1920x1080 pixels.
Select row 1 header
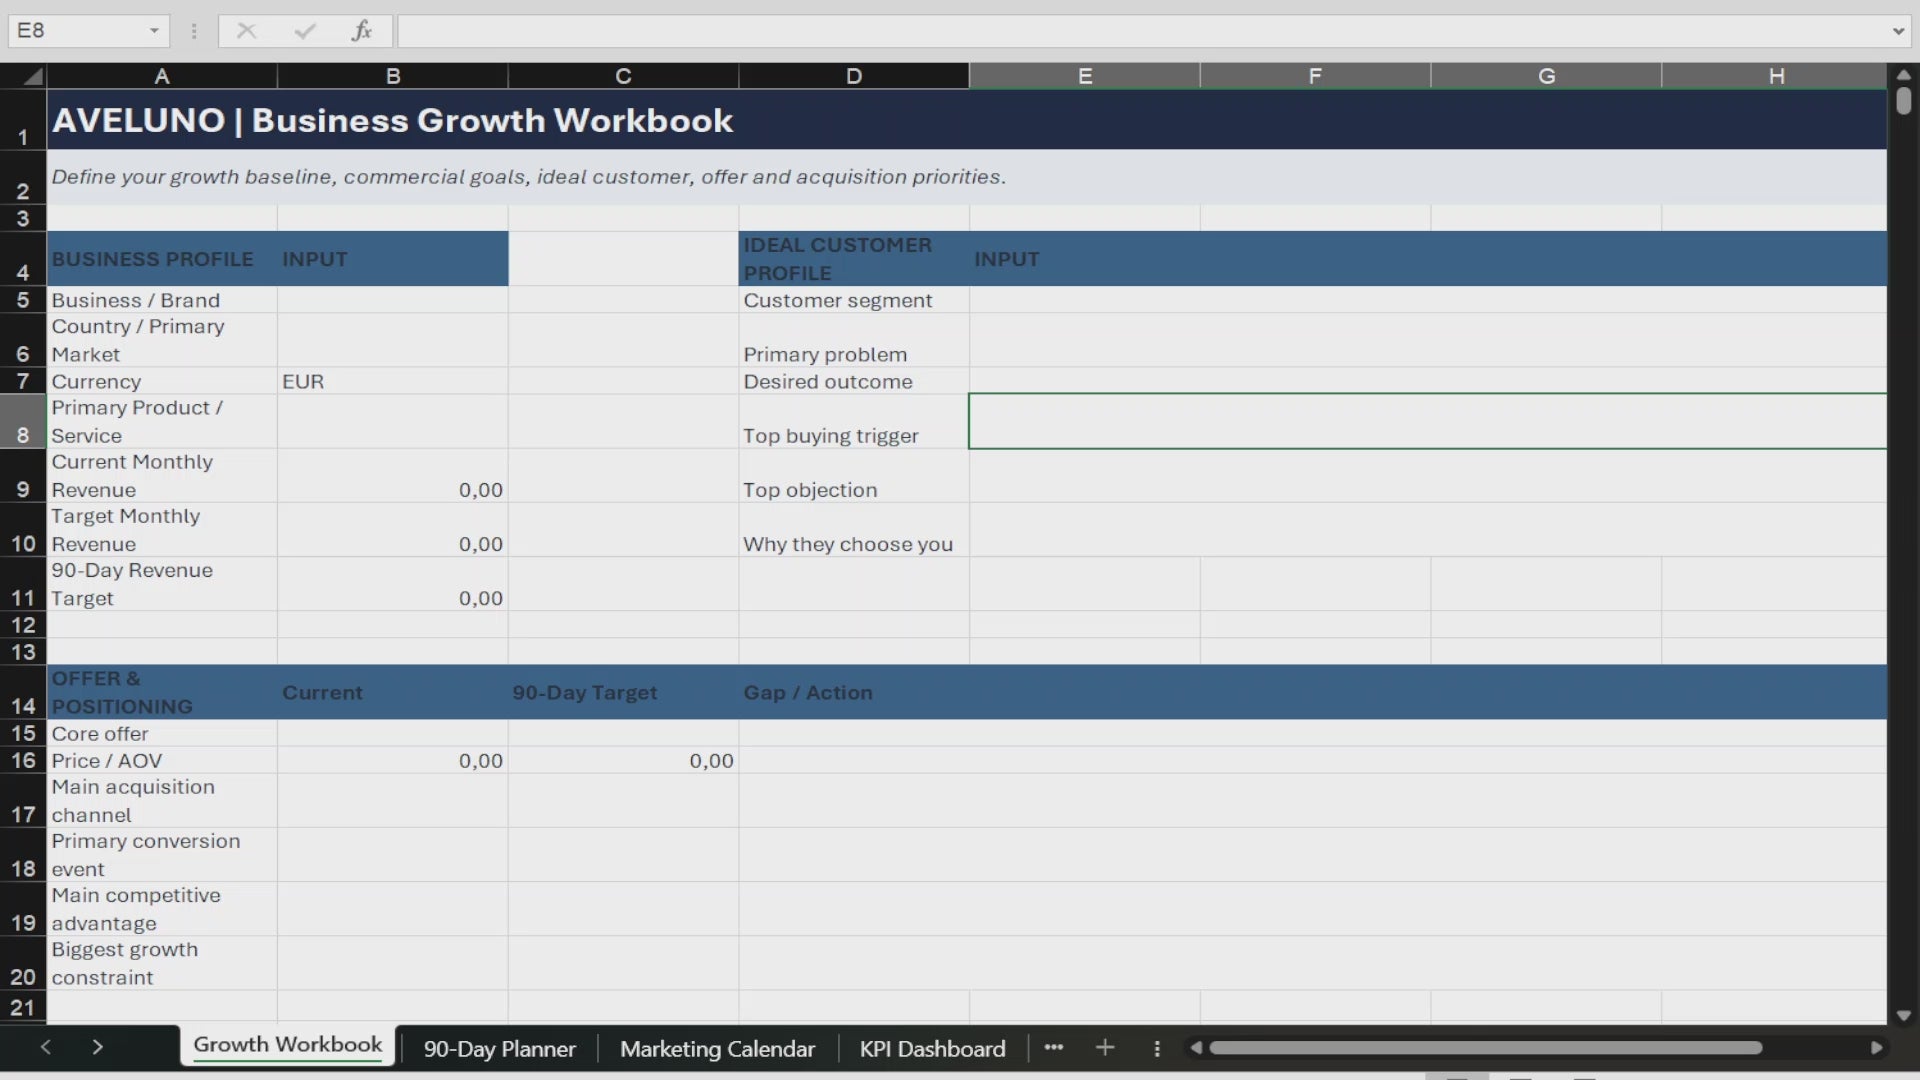click(x=23, y=120)
